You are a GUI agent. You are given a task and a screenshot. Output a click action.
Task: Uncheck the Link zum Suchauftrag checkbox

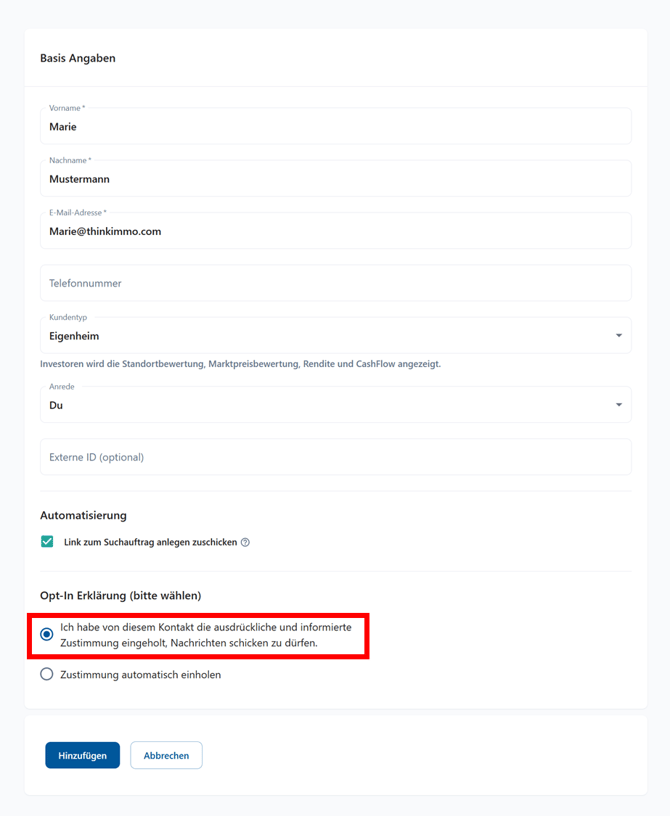click(x=47, y=541)
